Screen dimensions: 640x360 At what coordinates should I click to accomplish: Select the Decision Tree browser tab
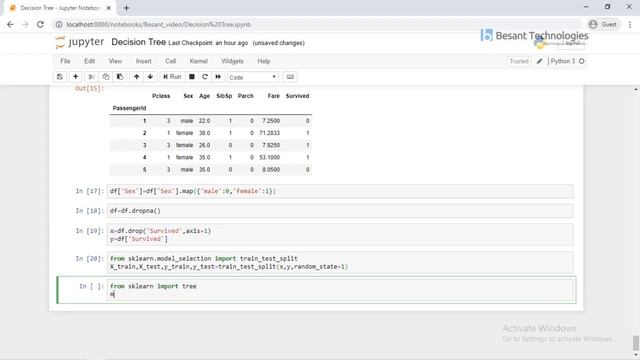(60, 8)
